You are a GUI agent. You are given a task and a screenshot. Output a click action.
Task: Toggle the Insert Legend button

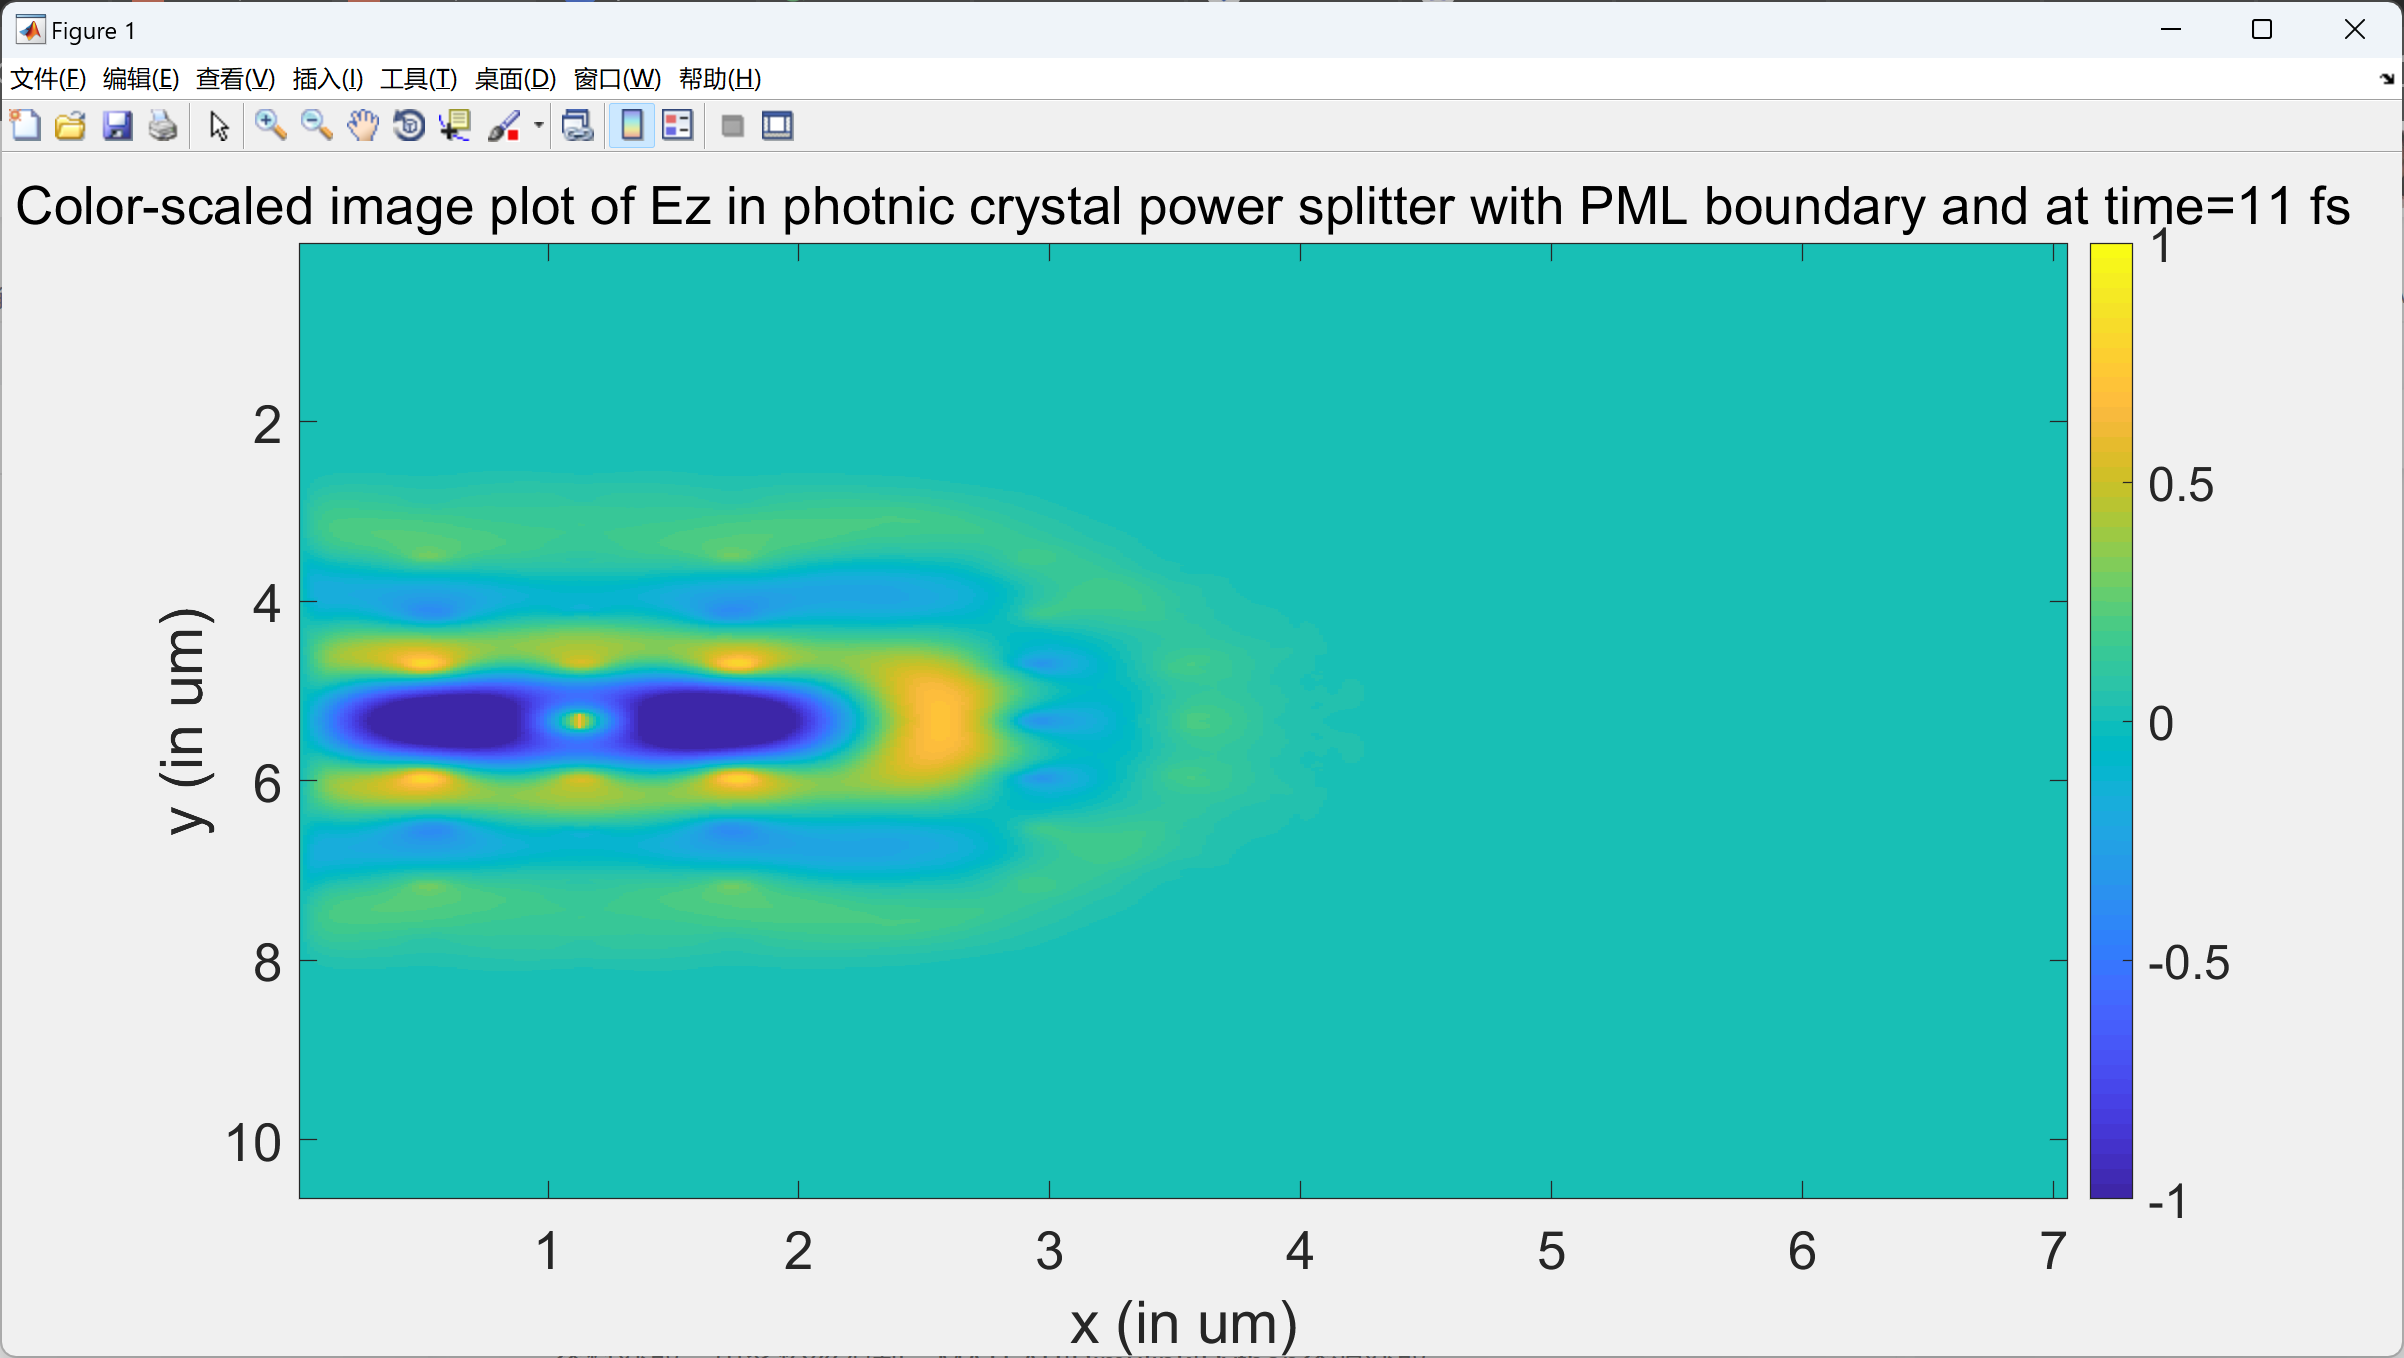(678, 126)
